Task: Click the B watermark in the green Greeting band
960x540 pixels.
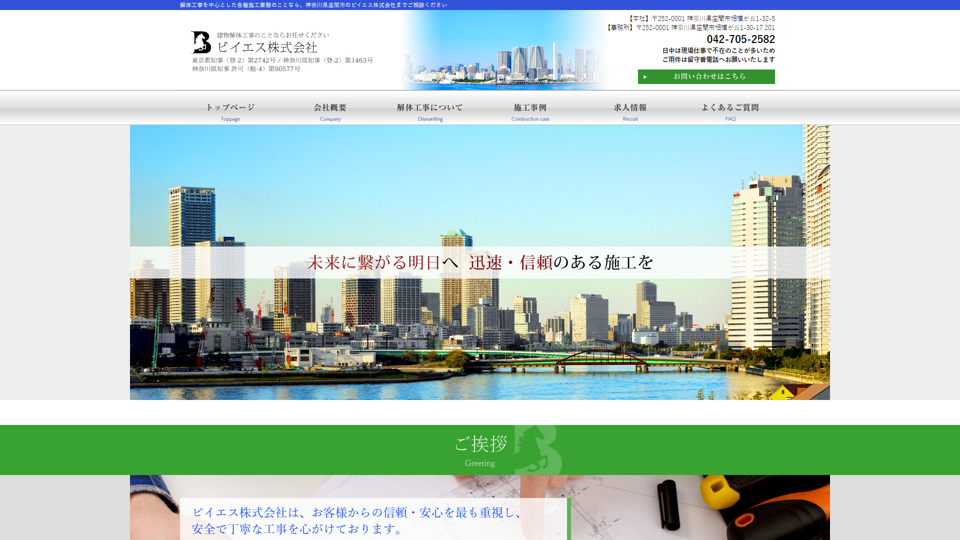Action: 537,450
